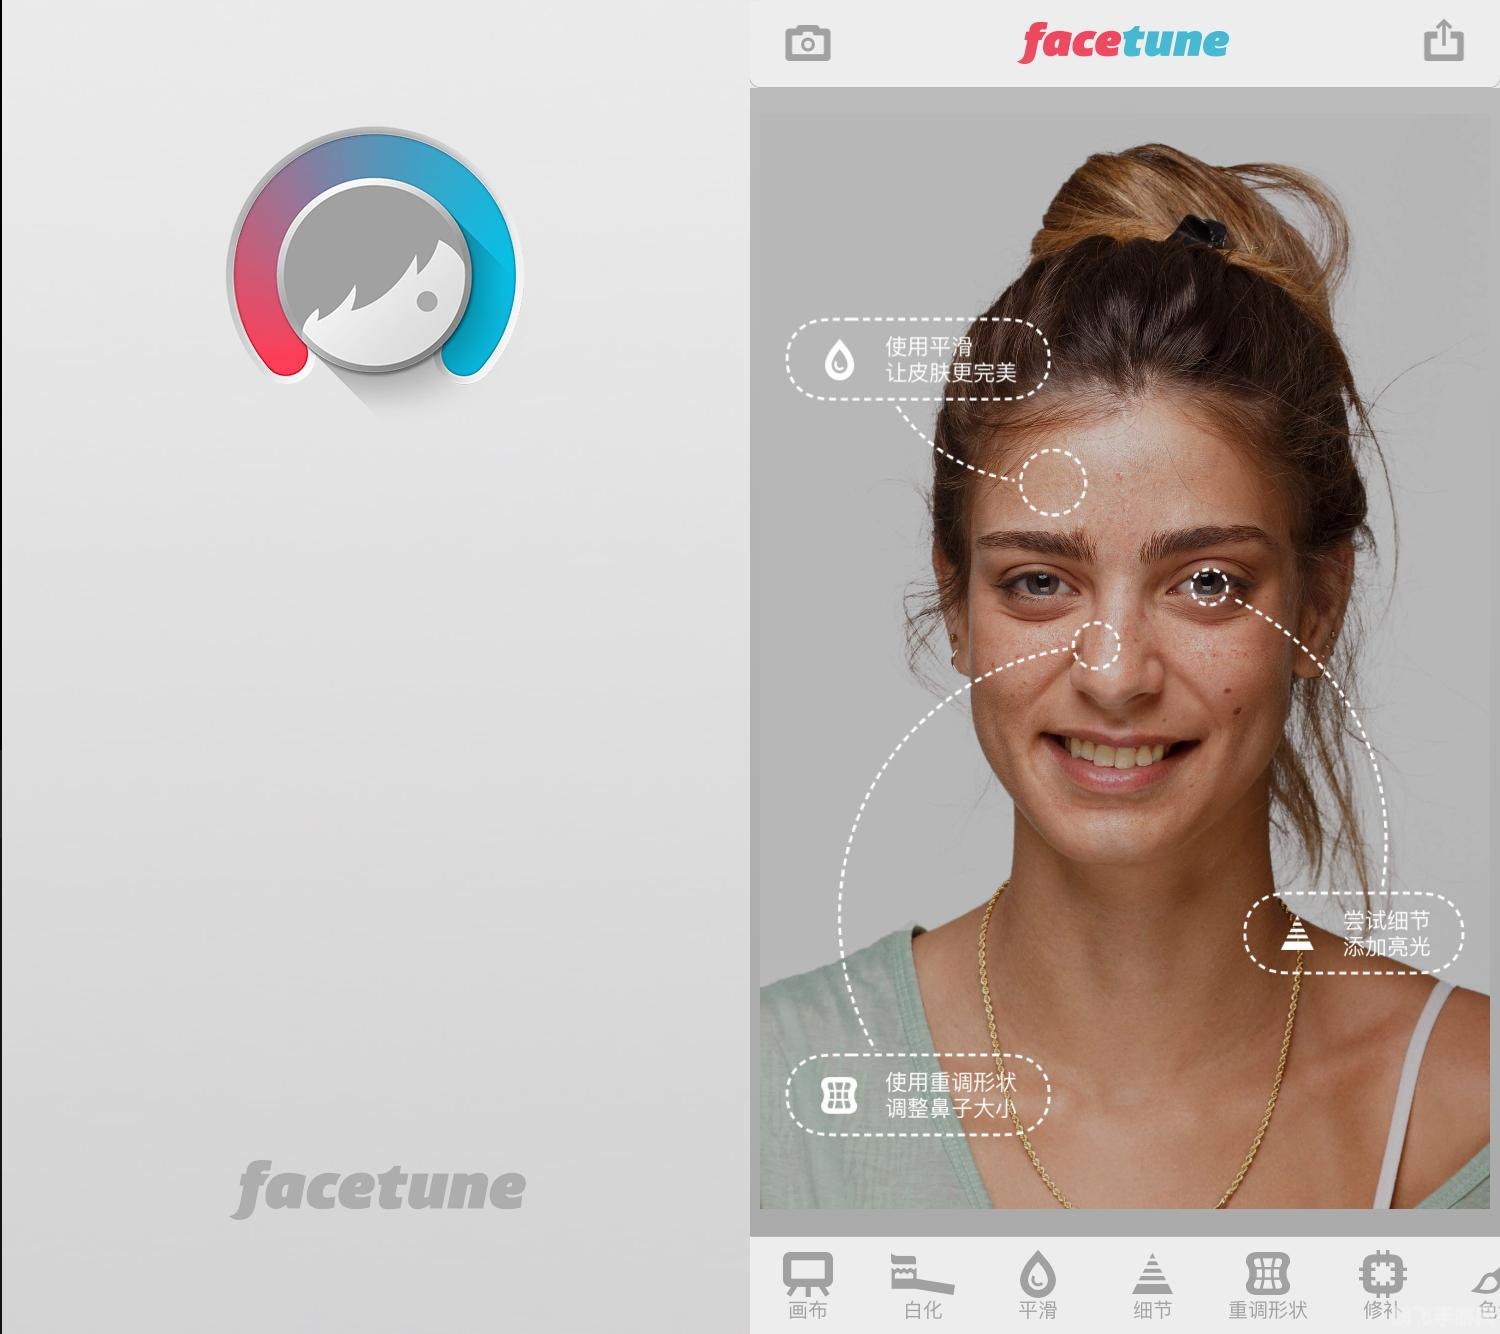Select the 画布 (Canvas) tool
Screen dimensions: 1500x1334
tap(807, 1285)
